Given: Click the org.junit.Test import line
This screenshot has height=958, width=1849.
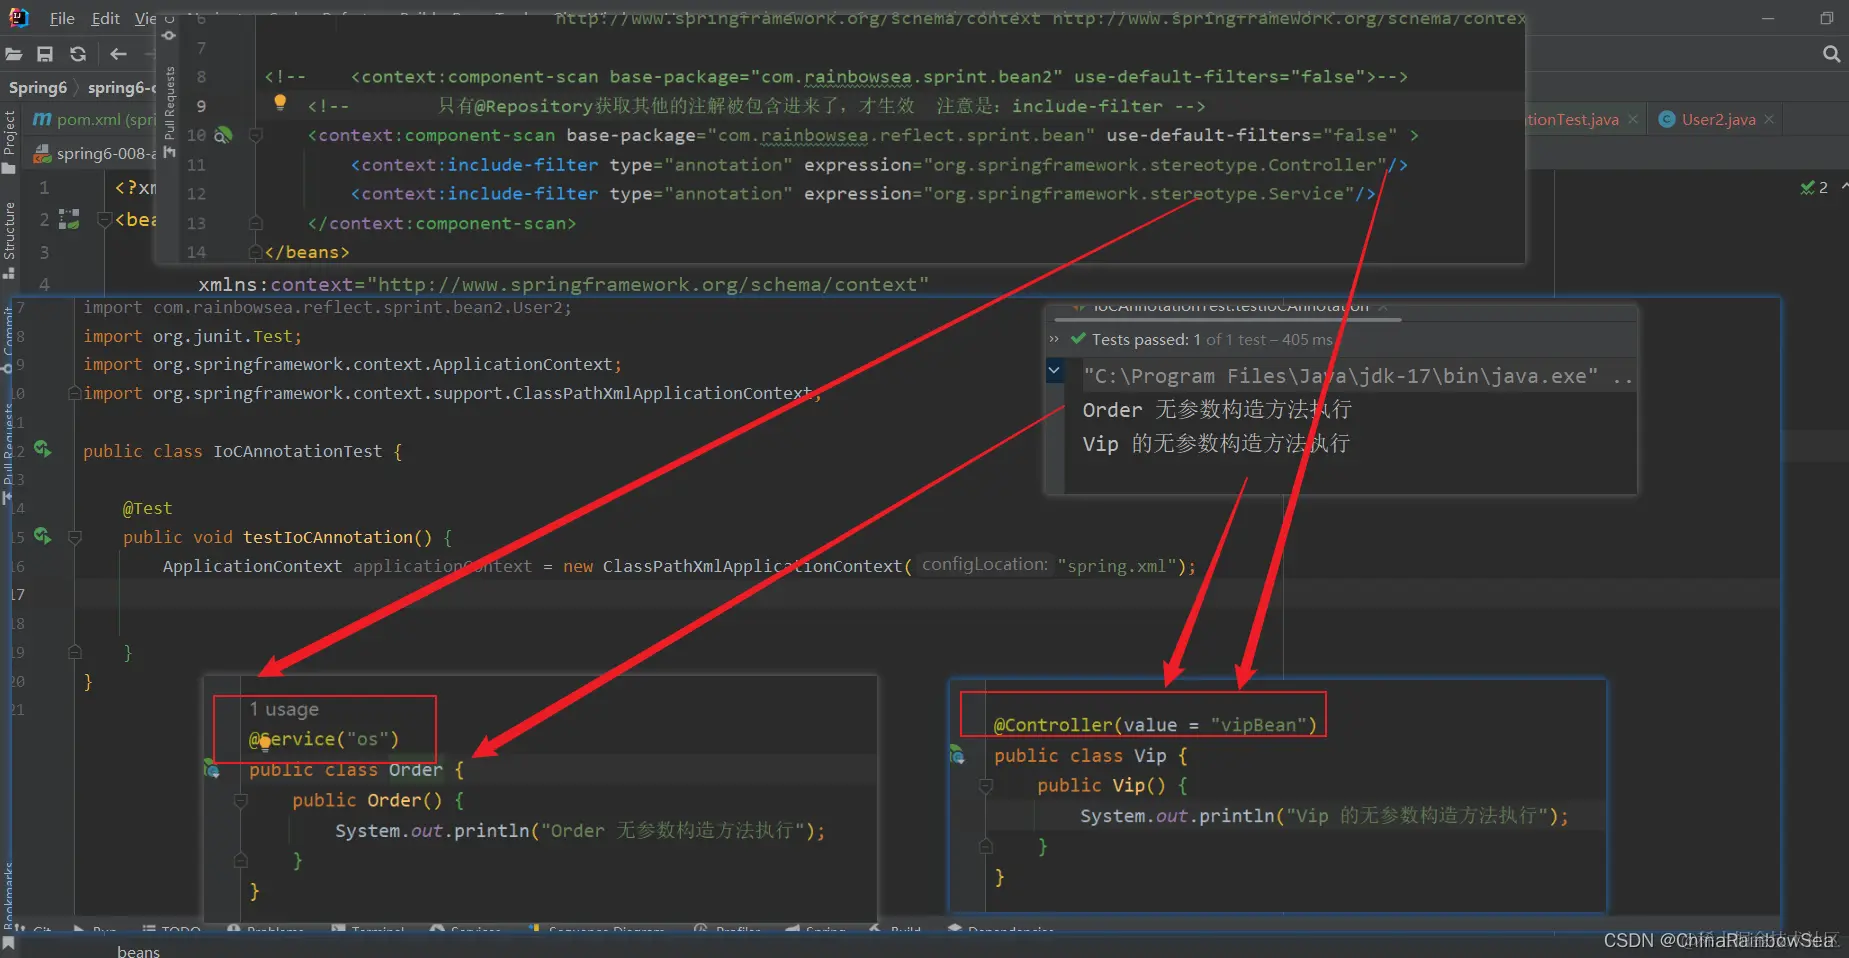Looking at the screenshot, I should tap(192, 336).
